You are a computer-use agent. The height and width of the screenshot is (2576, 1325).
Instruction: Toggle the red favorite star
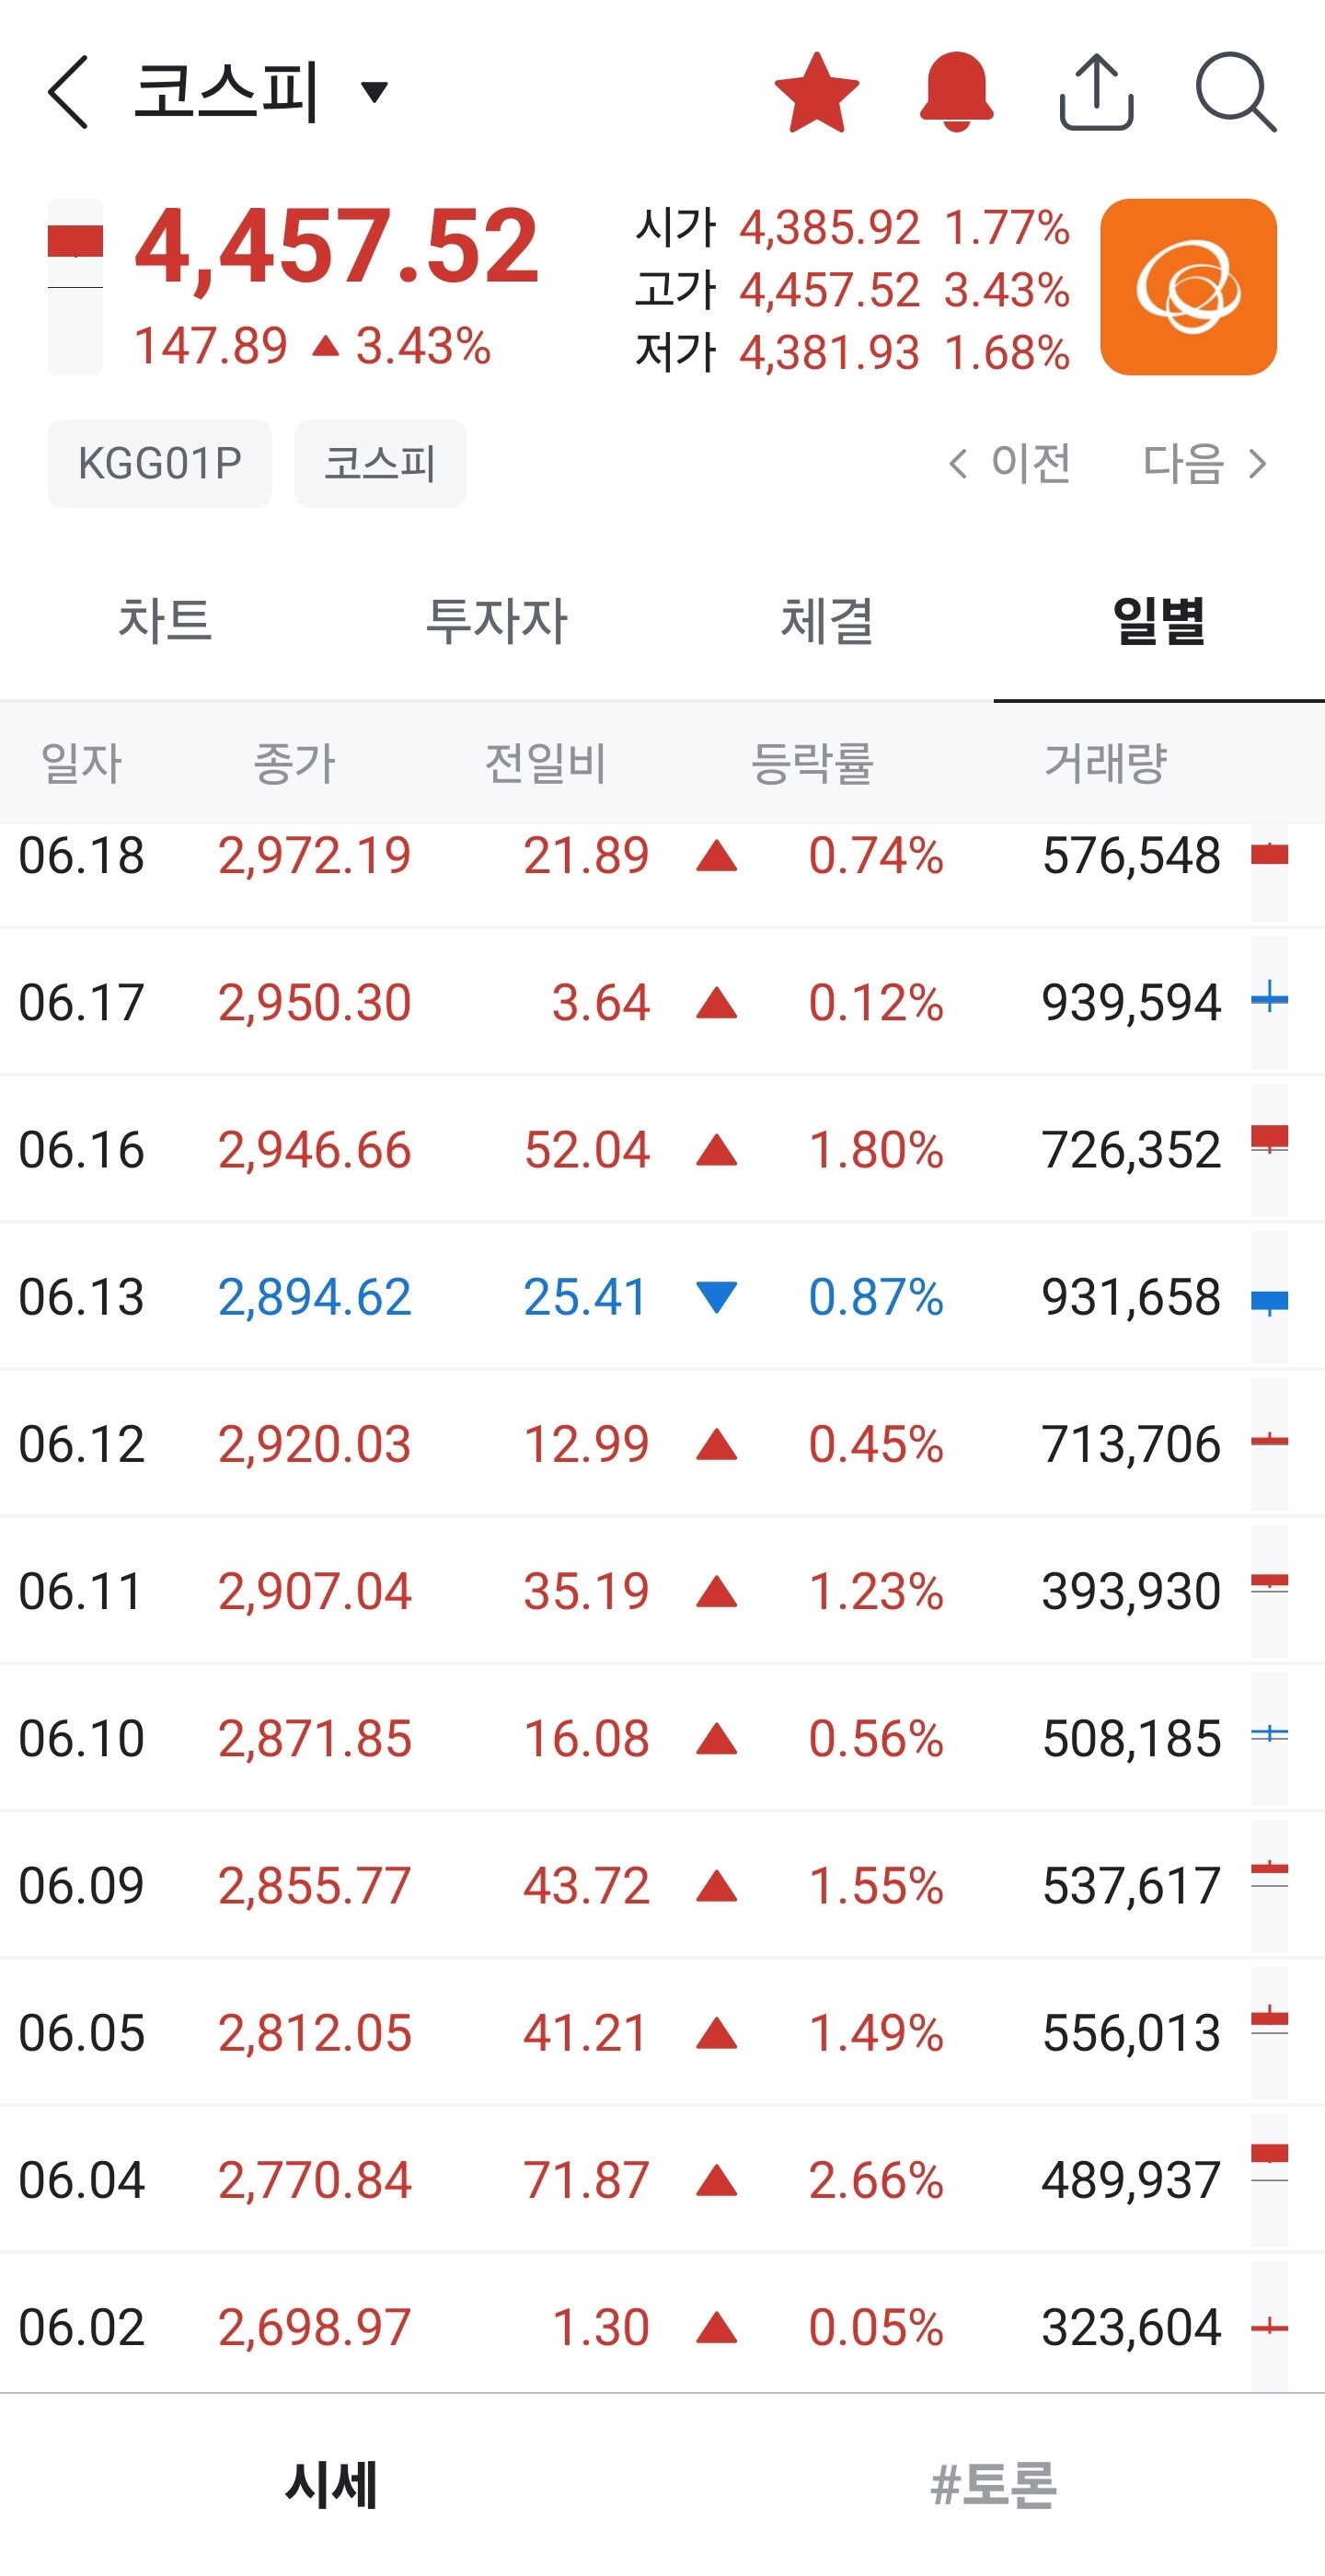[816, 92]
